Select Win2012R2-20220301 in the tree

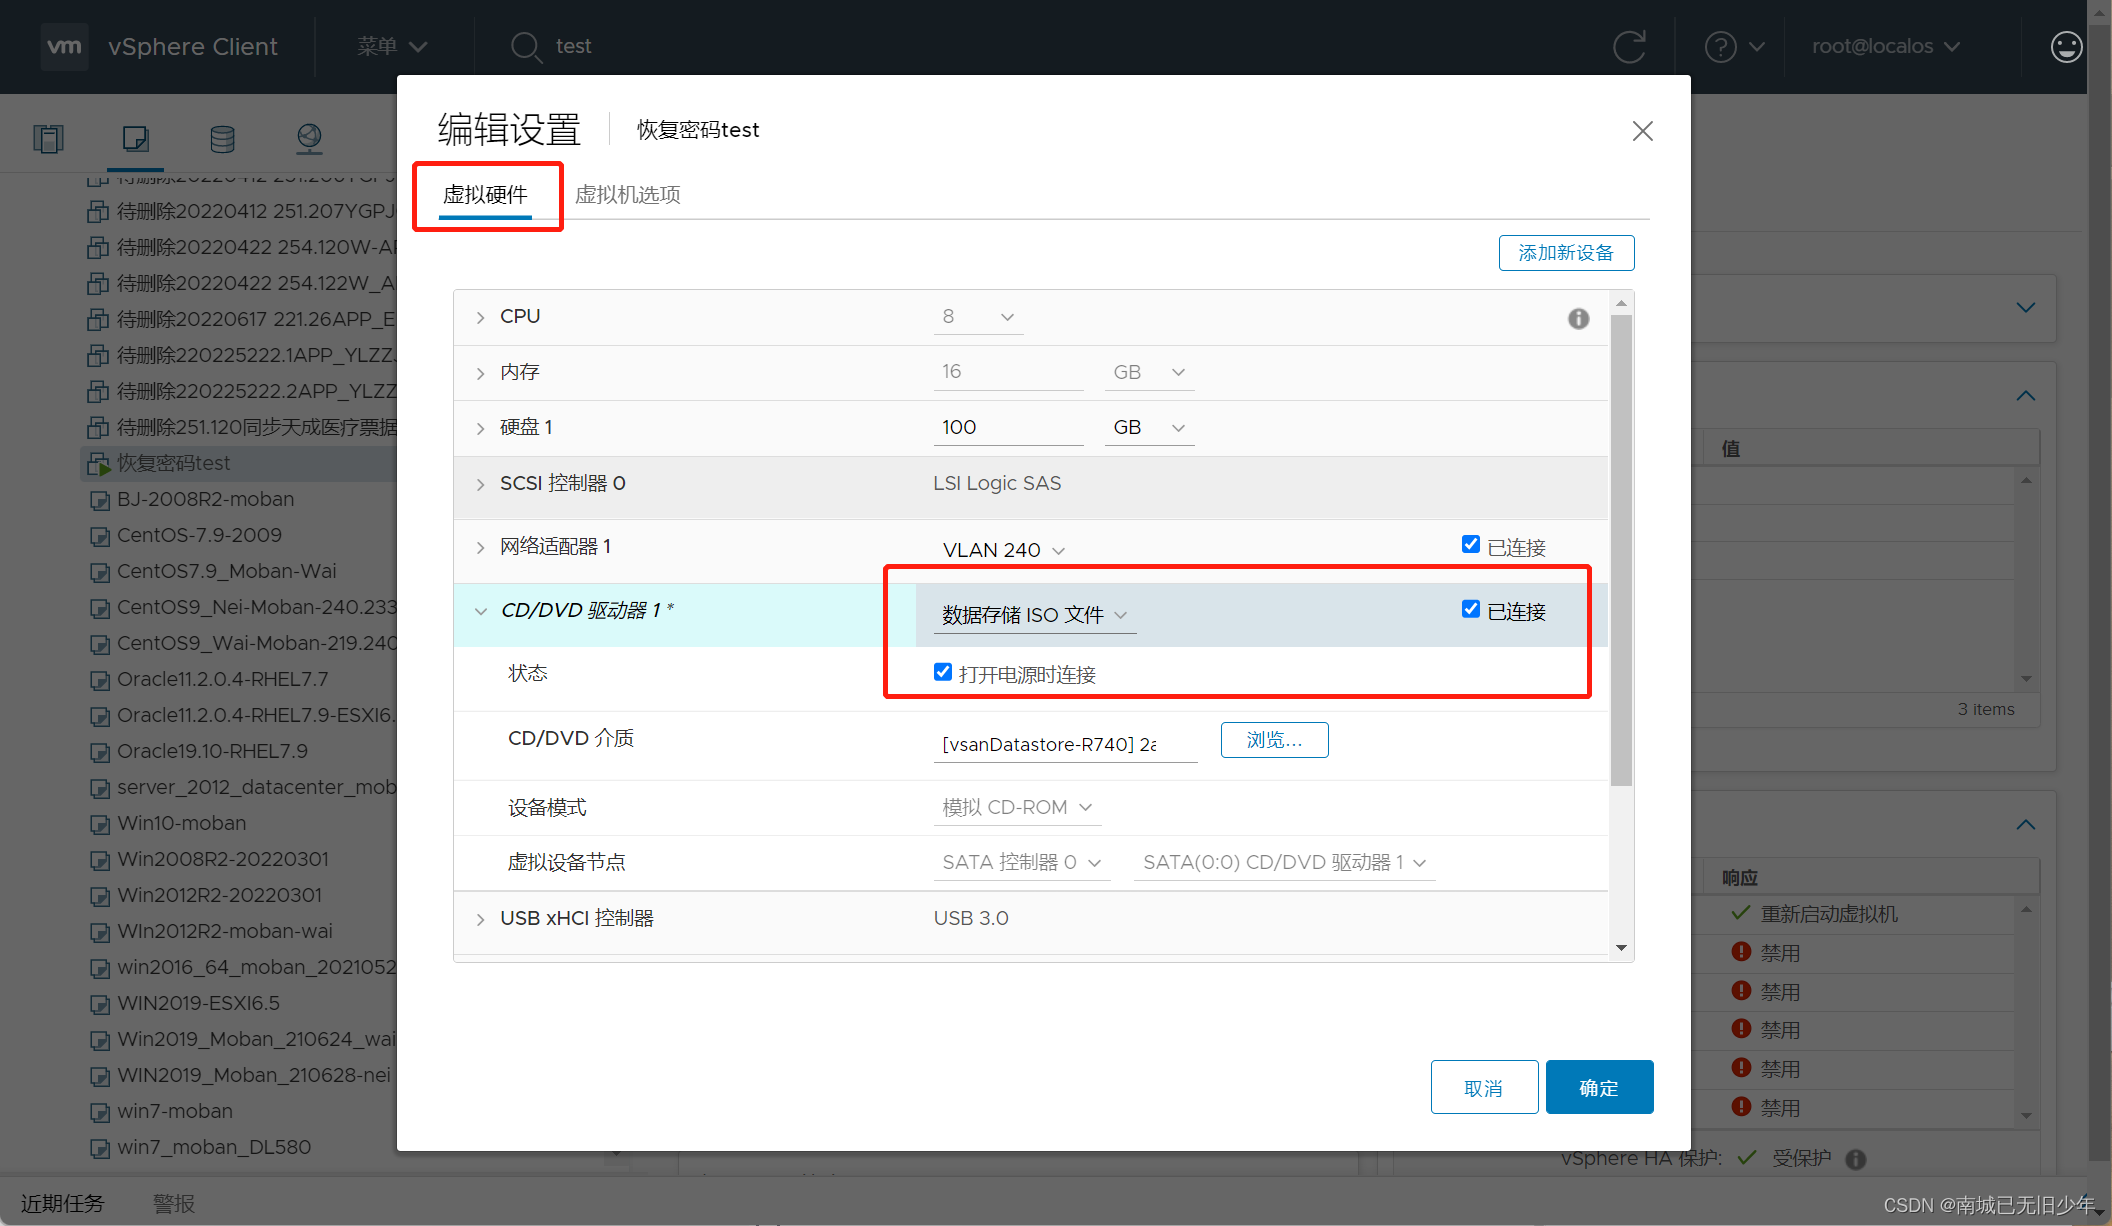[x=219, y=896]
